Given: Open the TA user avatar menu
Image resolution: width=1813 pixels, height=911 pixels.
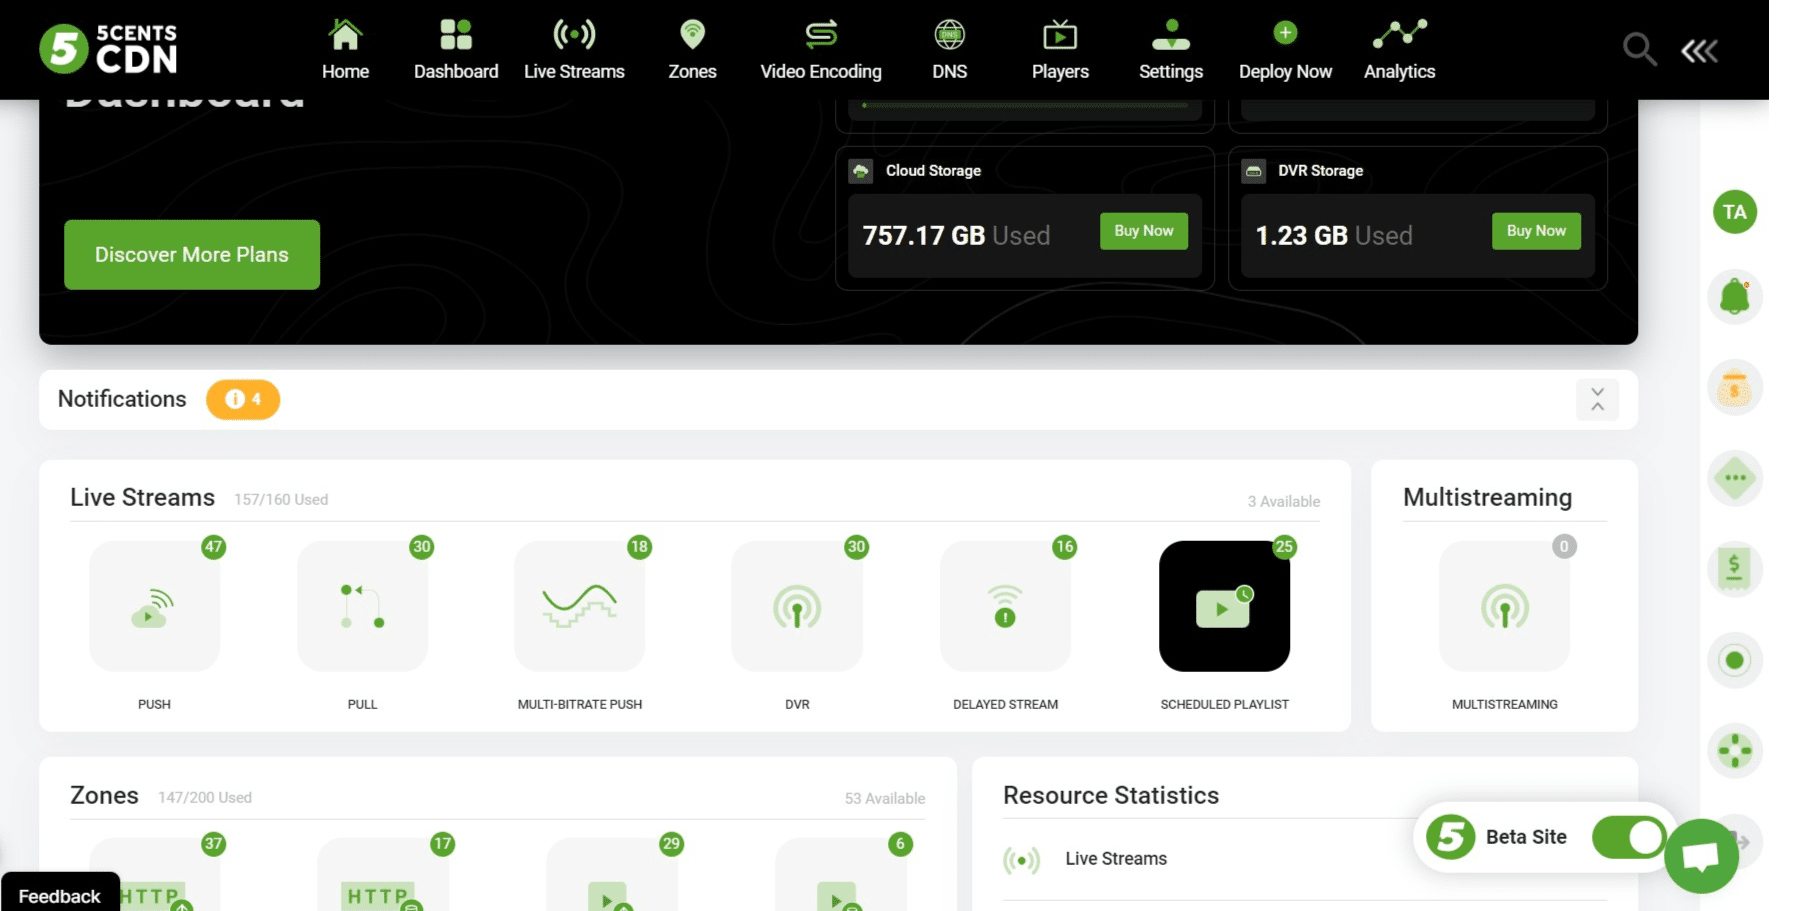Looking at the screenshot, I should click(1735, 212).
